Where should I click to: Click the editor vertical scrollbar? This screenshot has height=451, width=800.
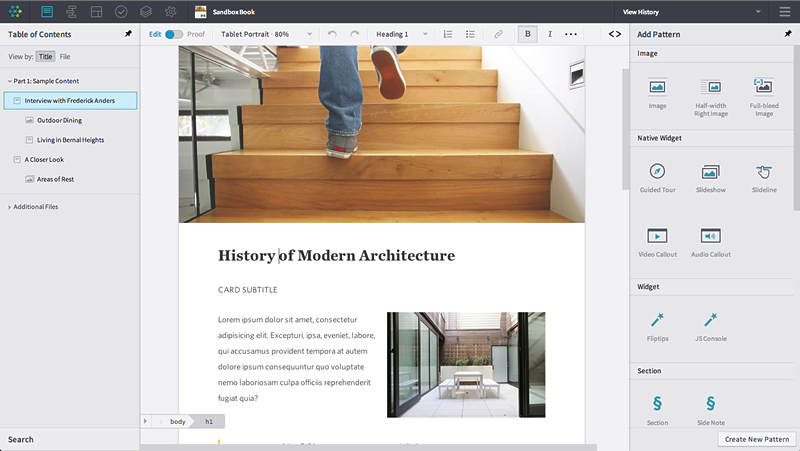pos(626,129)
